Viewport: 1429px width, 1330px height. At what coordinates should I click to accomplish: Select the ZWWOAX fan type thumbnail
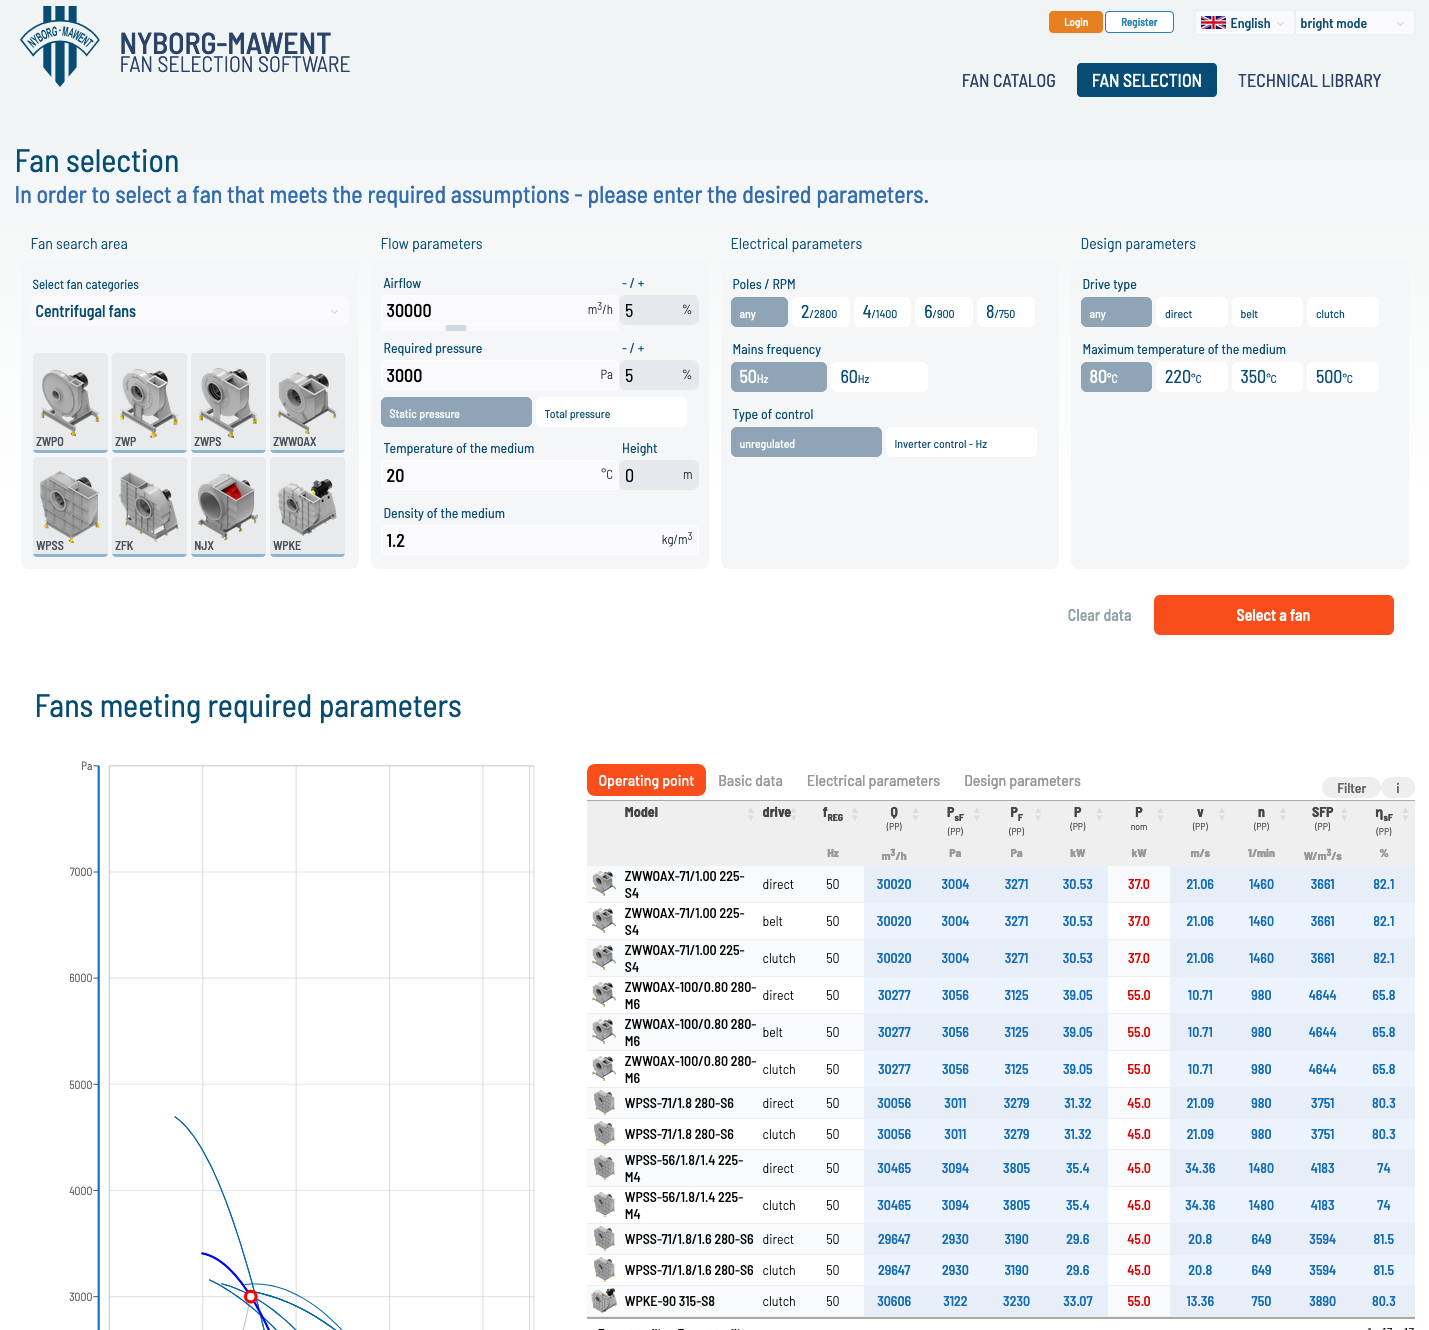pos(307,402)
